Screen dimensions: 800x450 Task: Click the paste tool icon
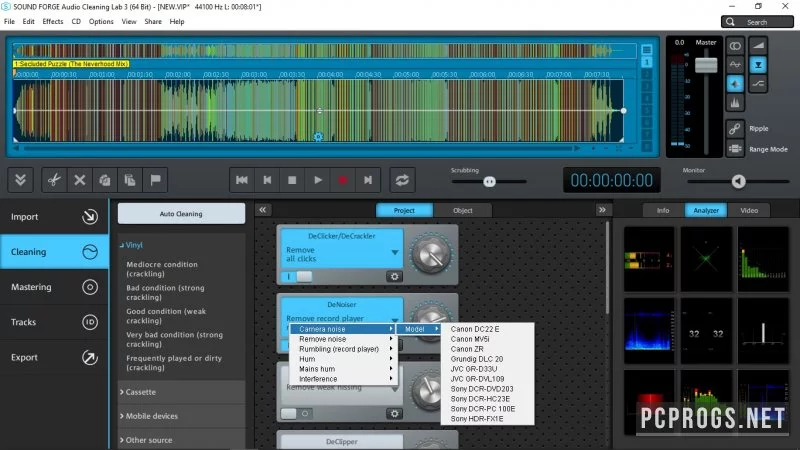point(130,180)
